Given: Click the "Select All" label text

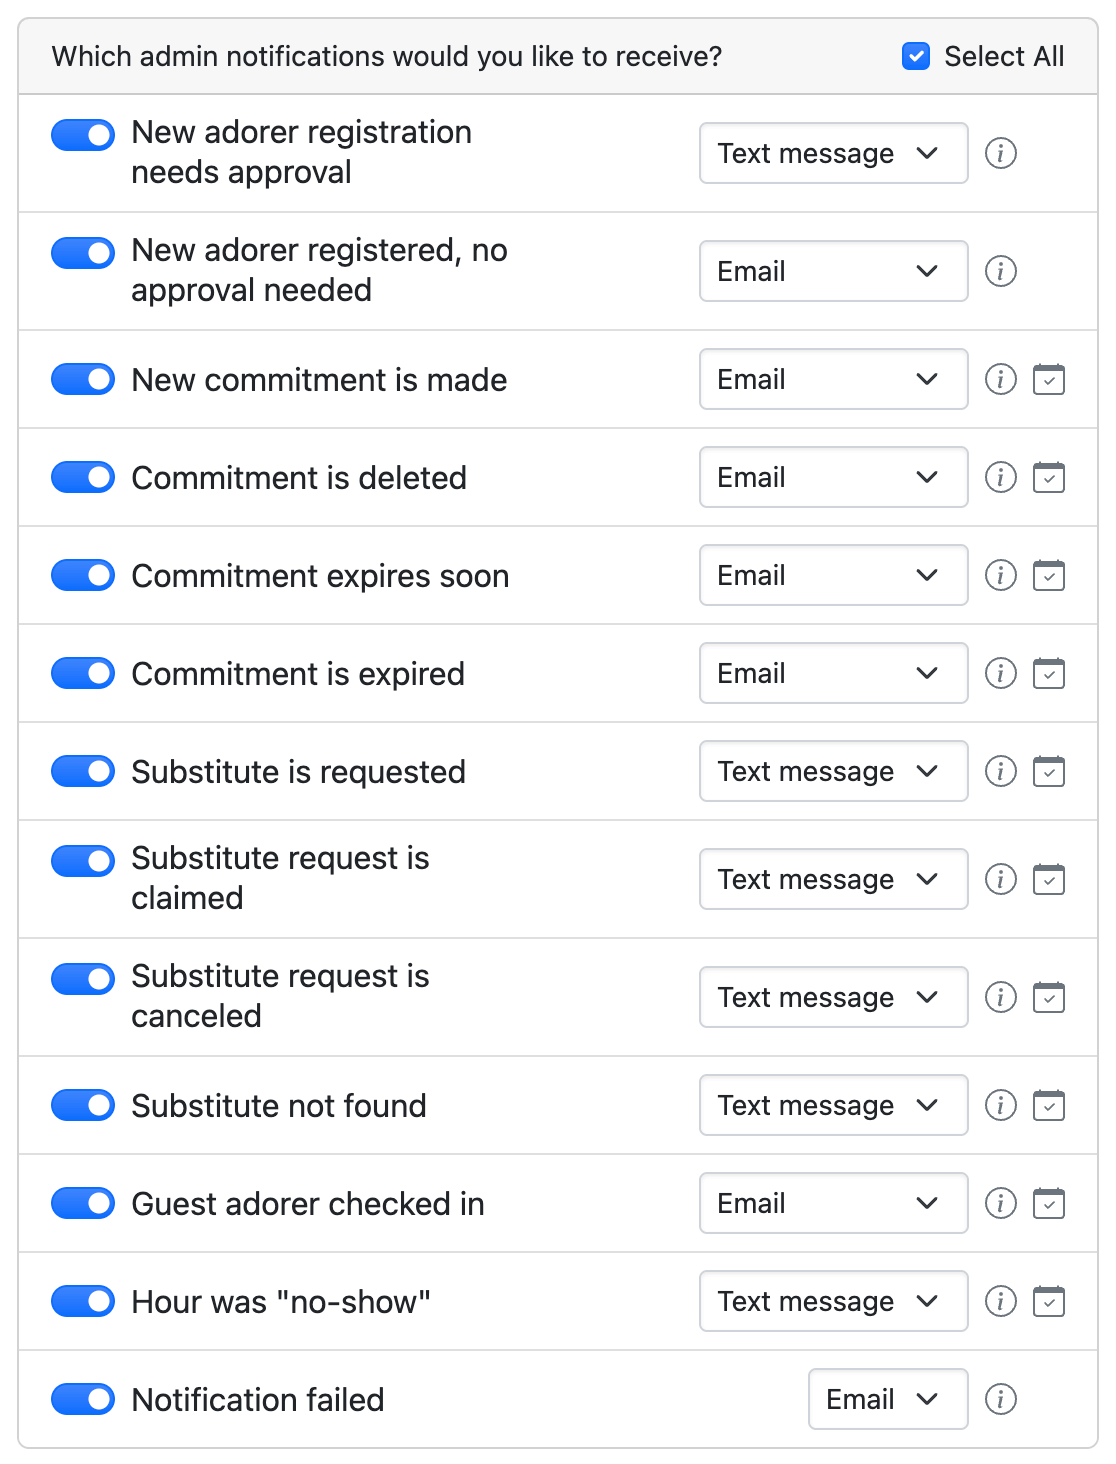Looking at the screenshot, I should (x=1003, y=56).
